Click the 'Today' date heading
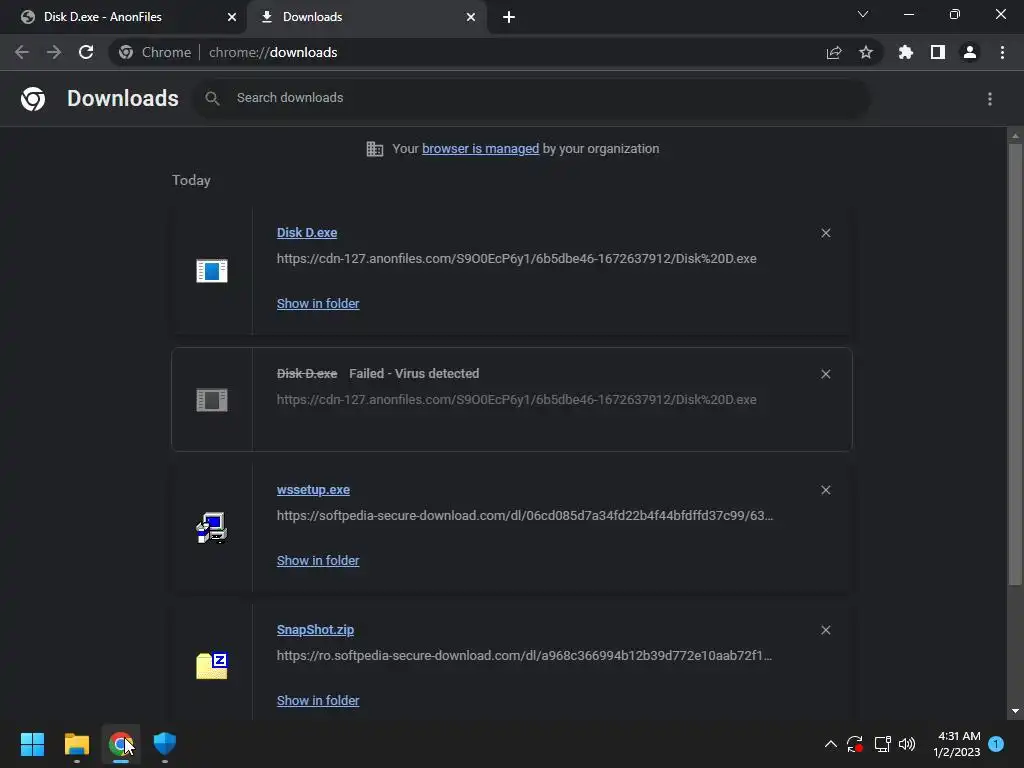The image size is (1024, 768). tap(191, 180)
